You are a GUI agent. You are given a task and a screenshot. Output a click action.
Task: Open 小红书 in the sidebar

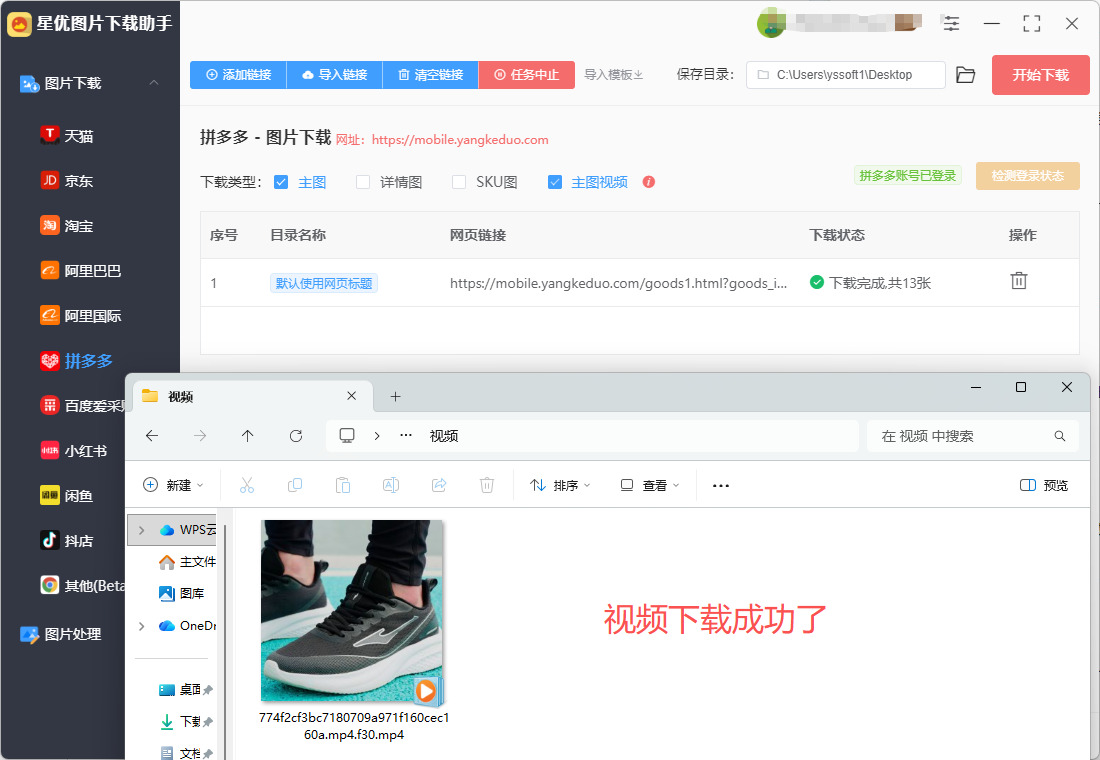[x=74, y=451]
